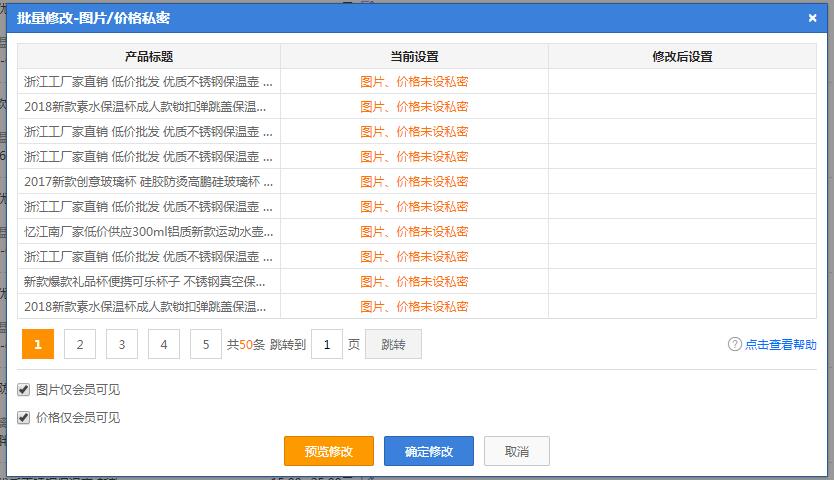Click the orange 预览修改 button
Screen dimensions: 834x480
(x=329, y=451)
